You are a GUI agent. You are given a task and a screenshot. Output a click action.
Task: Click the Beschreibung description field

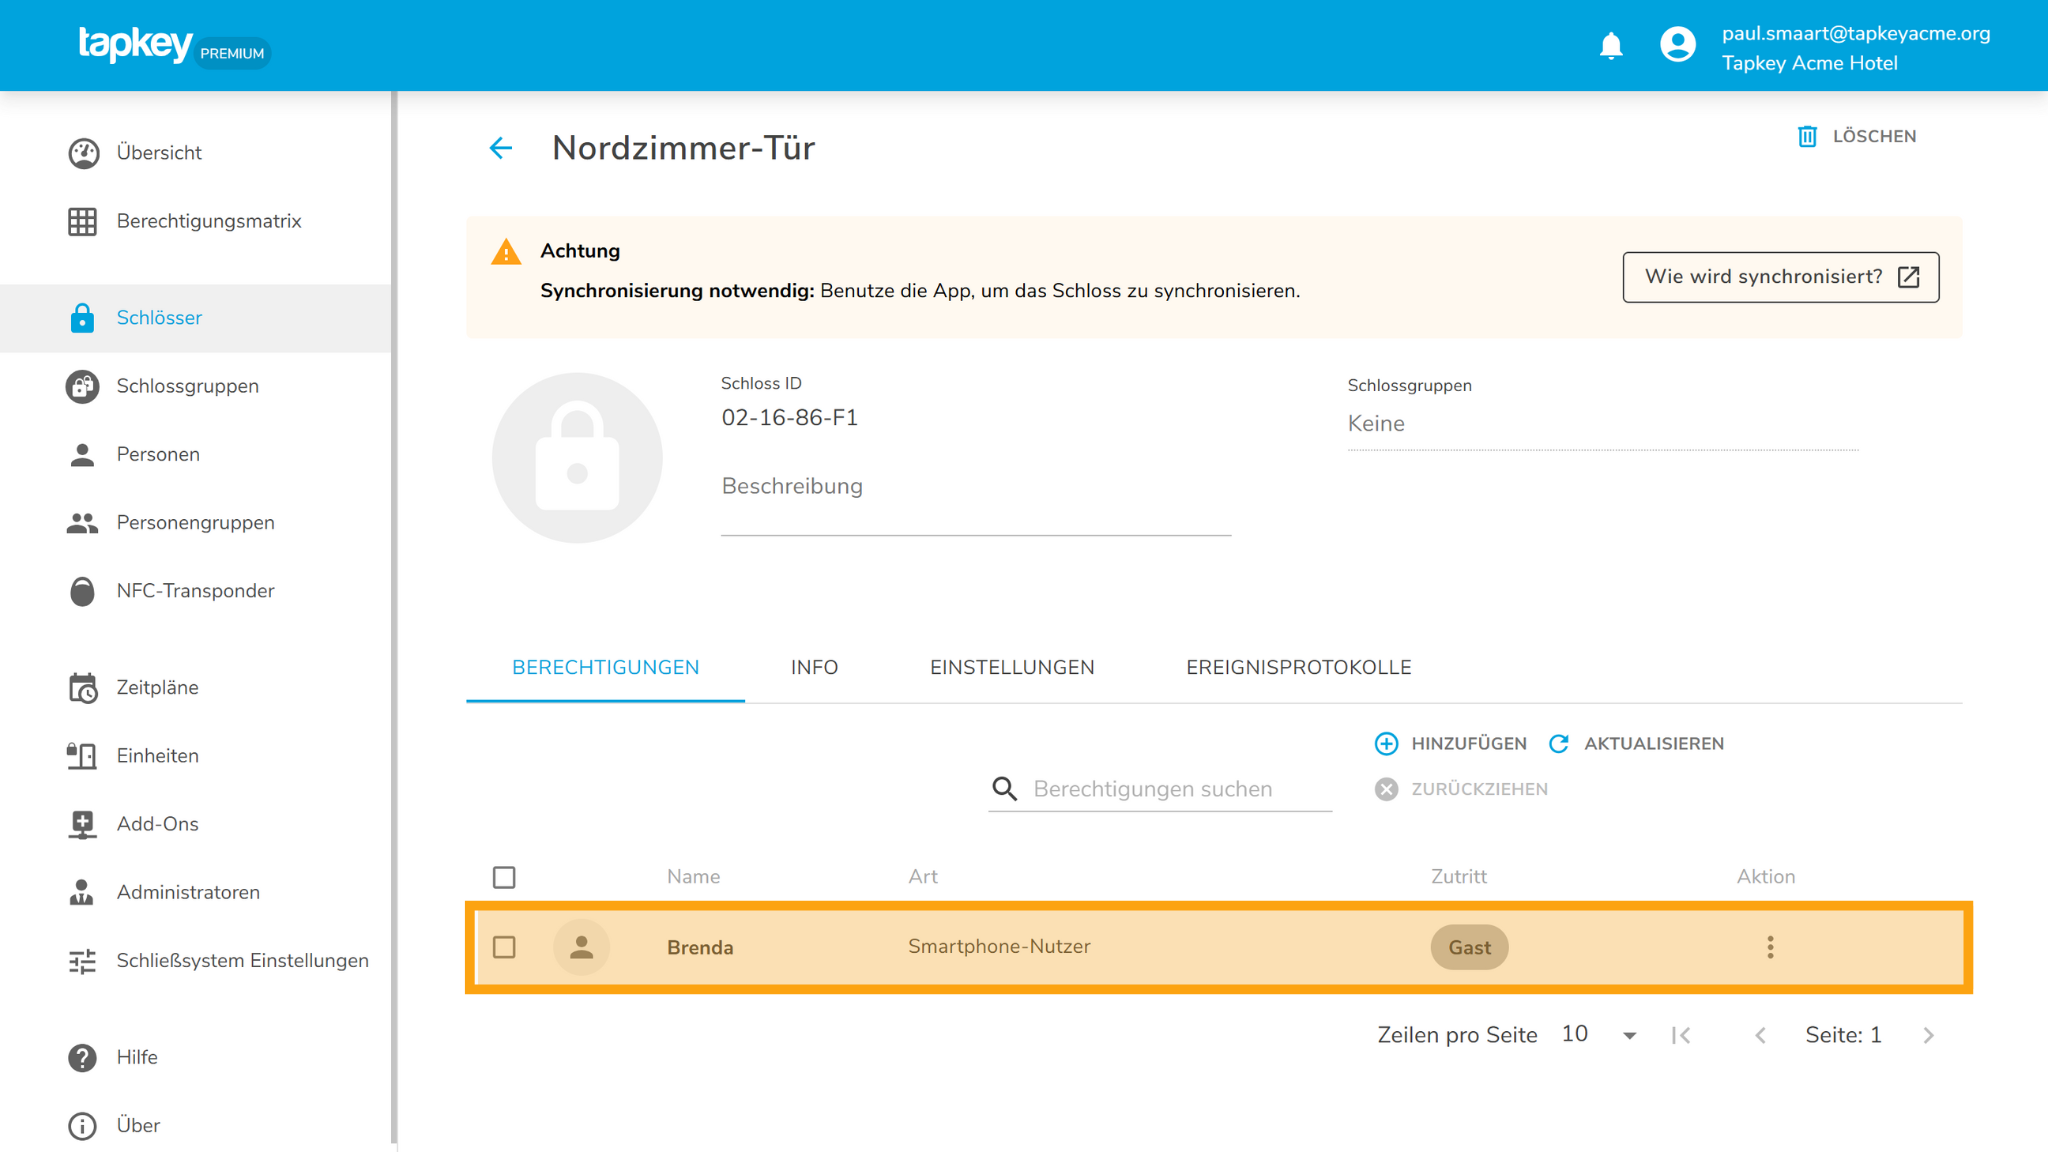(976, 499)
